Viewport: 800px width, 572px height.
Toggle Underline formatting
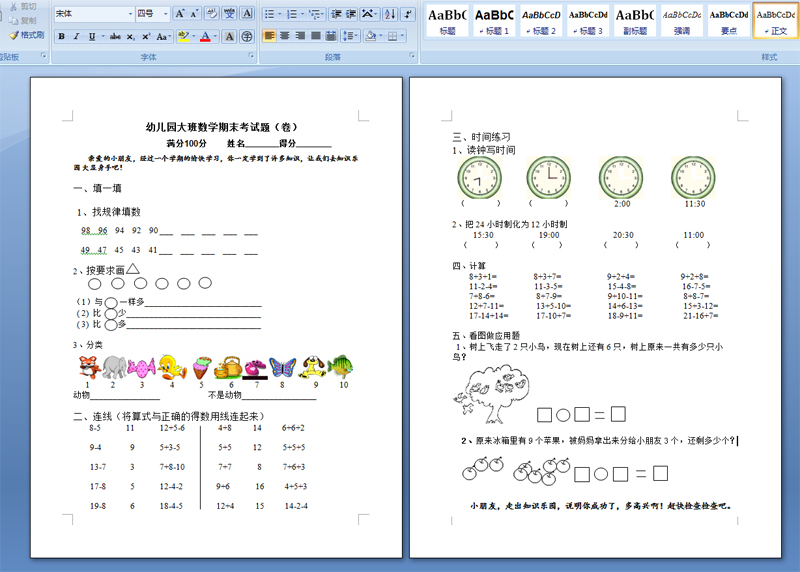click(92, 36)
